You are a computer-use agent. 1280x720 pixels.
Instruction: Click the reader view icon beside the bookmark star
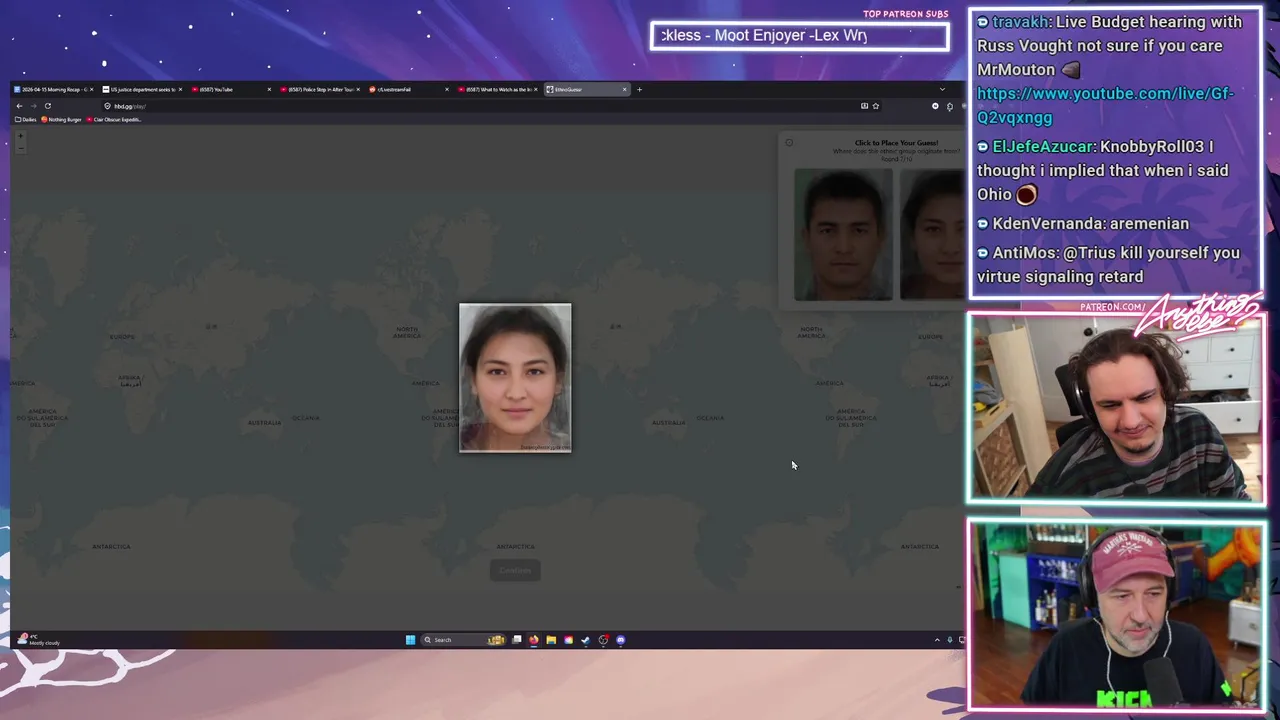click(x=864, y=106)
